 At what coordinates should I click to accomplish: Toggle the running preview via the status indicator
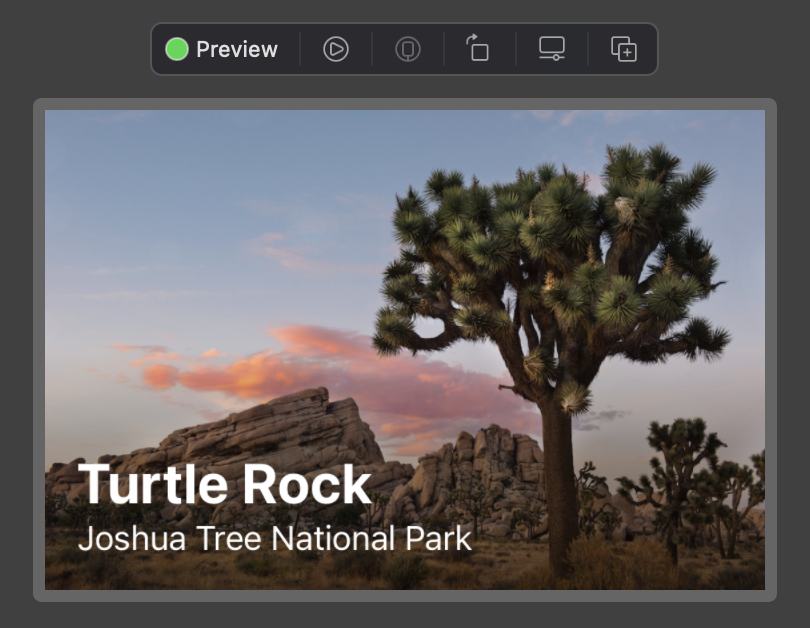click(177, 48)
